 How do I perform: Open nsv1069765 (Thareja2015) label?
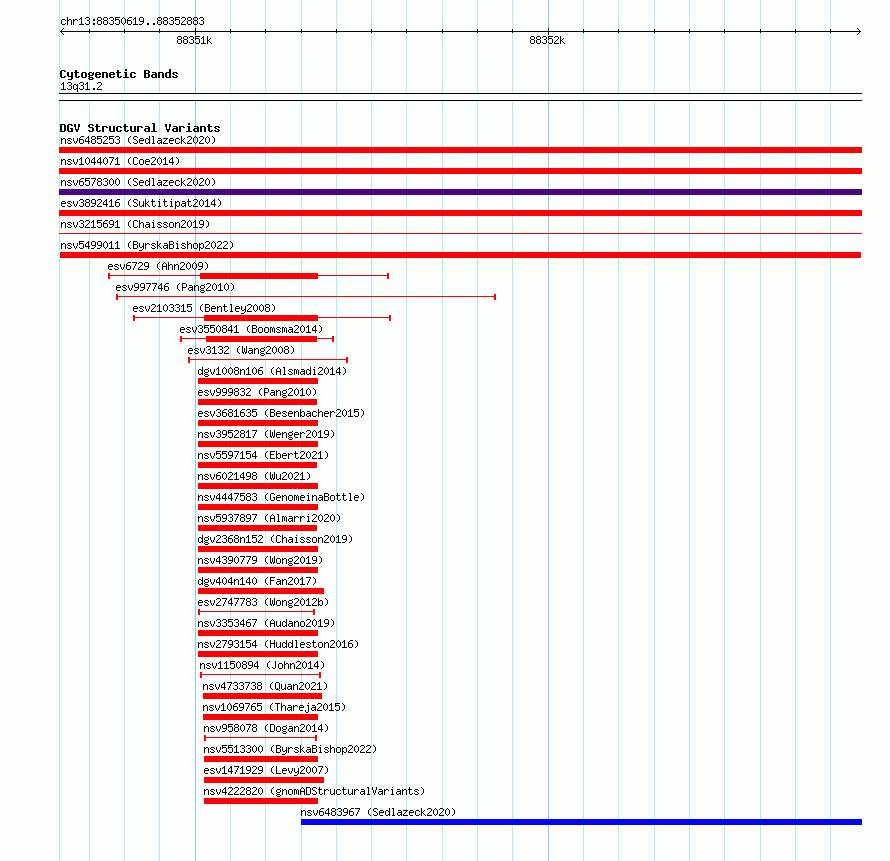[x=274, y=707]
